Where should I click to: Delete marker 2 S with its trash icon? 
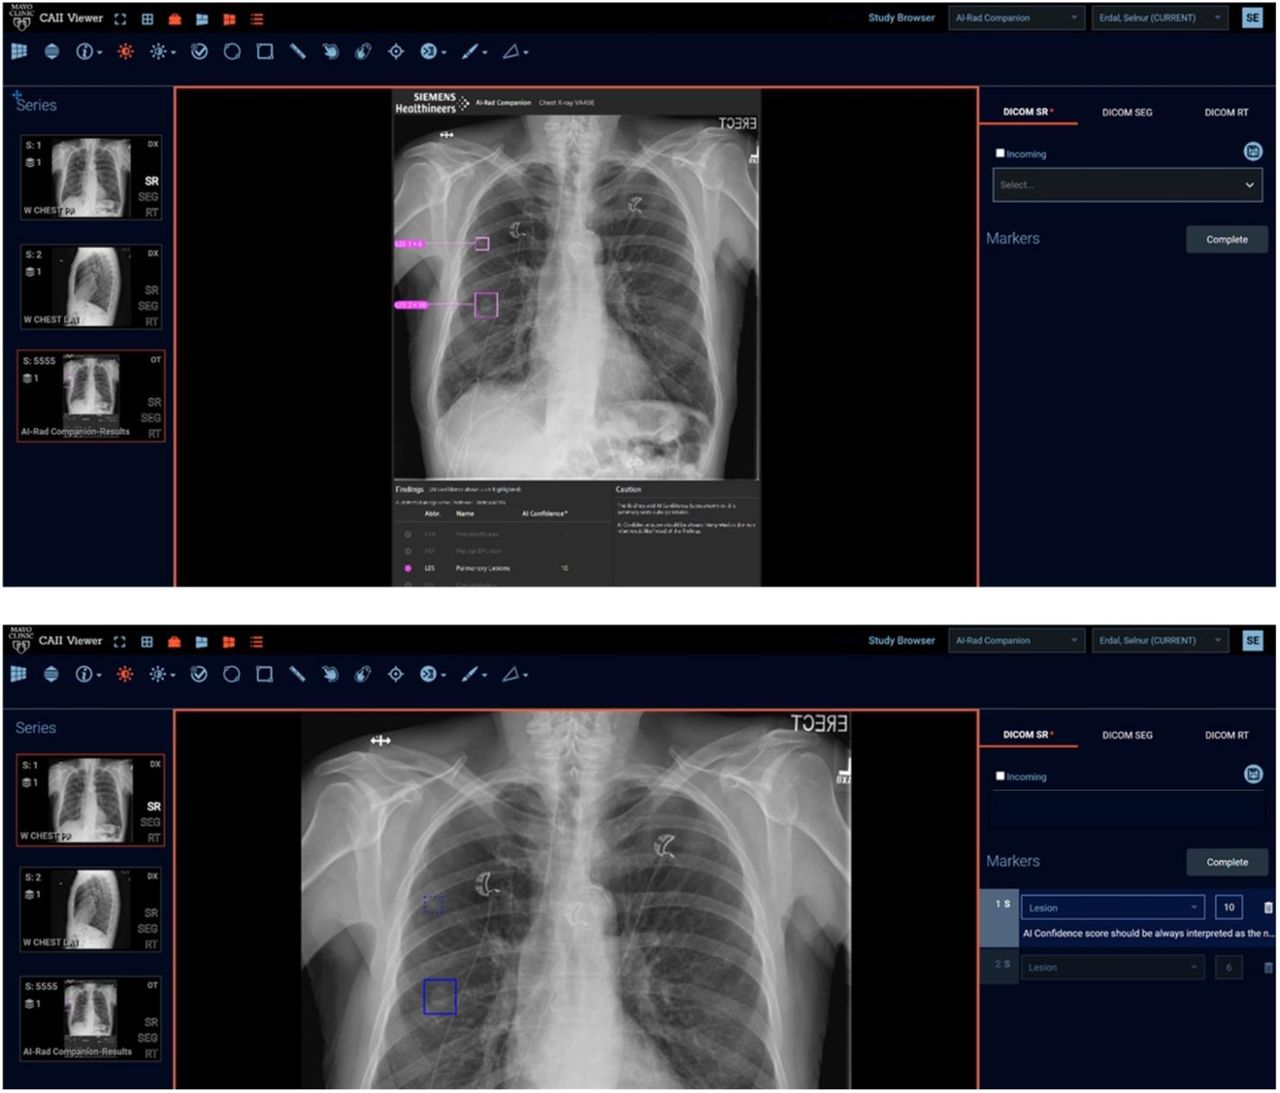pos(1268,968)
